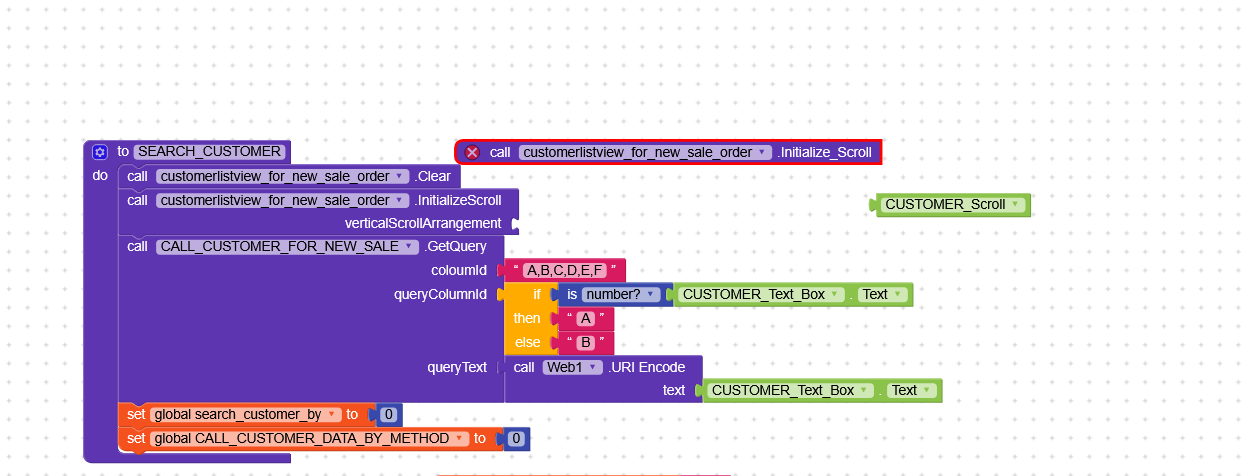
Task: Select the .GetQuery call block label
Action: 456,246
